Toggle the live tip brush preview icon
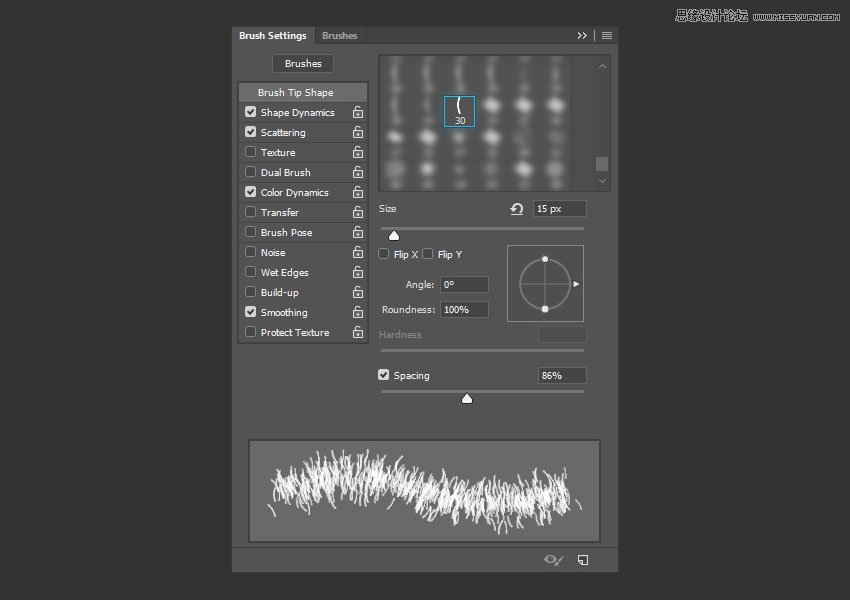Viewport: 850px width, 600px height. [x=553, y=560]
